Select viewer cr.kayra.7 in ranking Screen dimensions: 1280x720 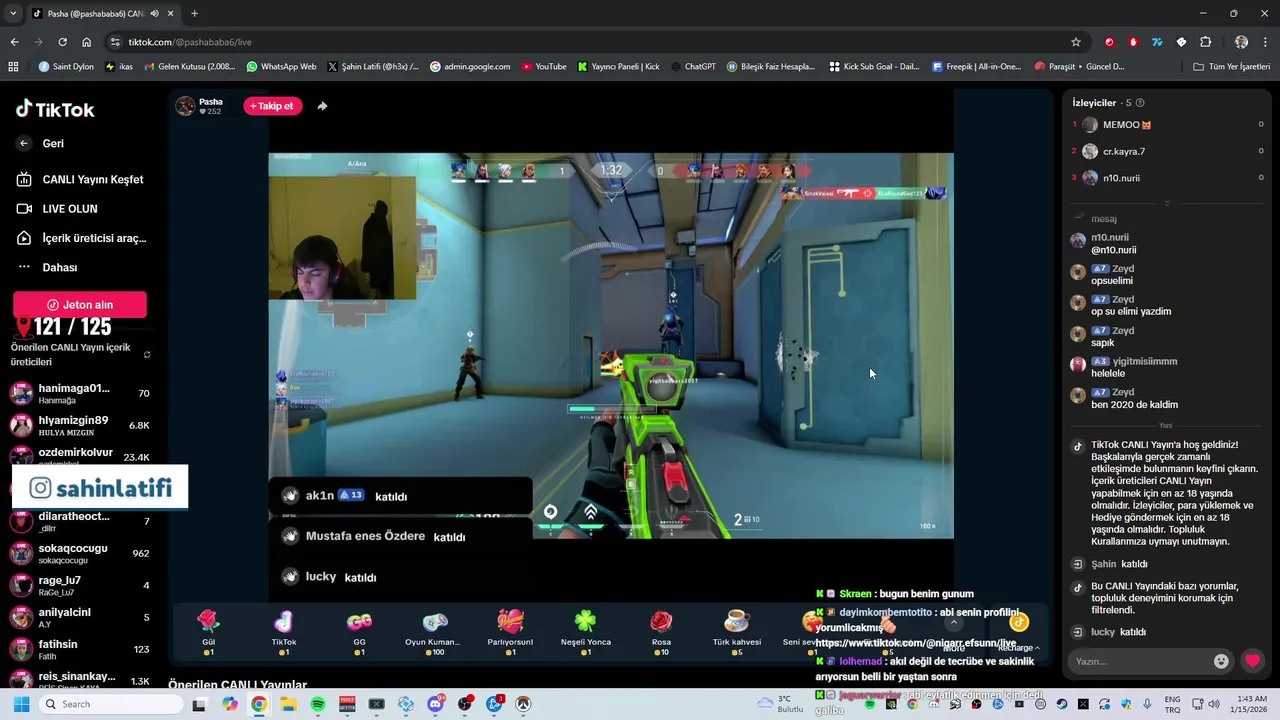click(x=1167, y=151)
